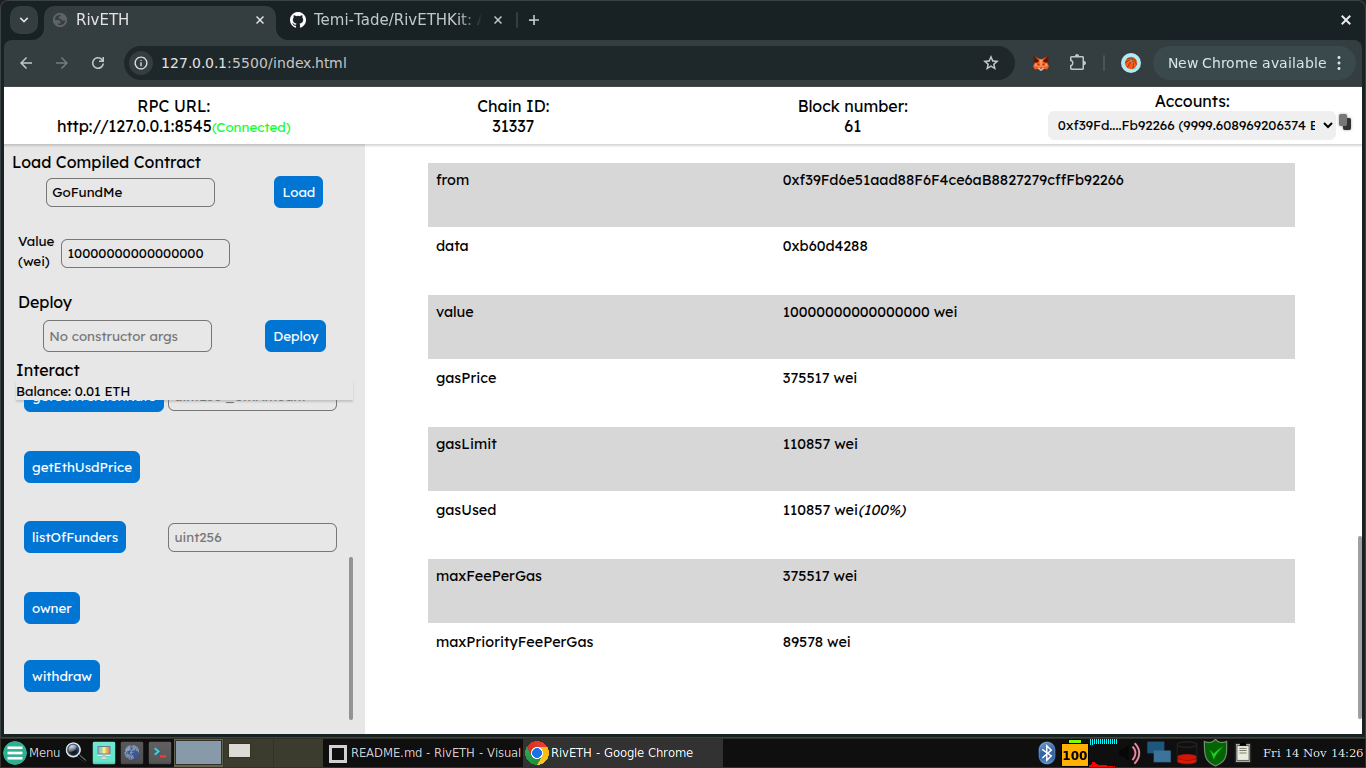Click the MetaMask fox extension icon
The height and width of the screenshot is (768, 1366).
[1040, 62]
